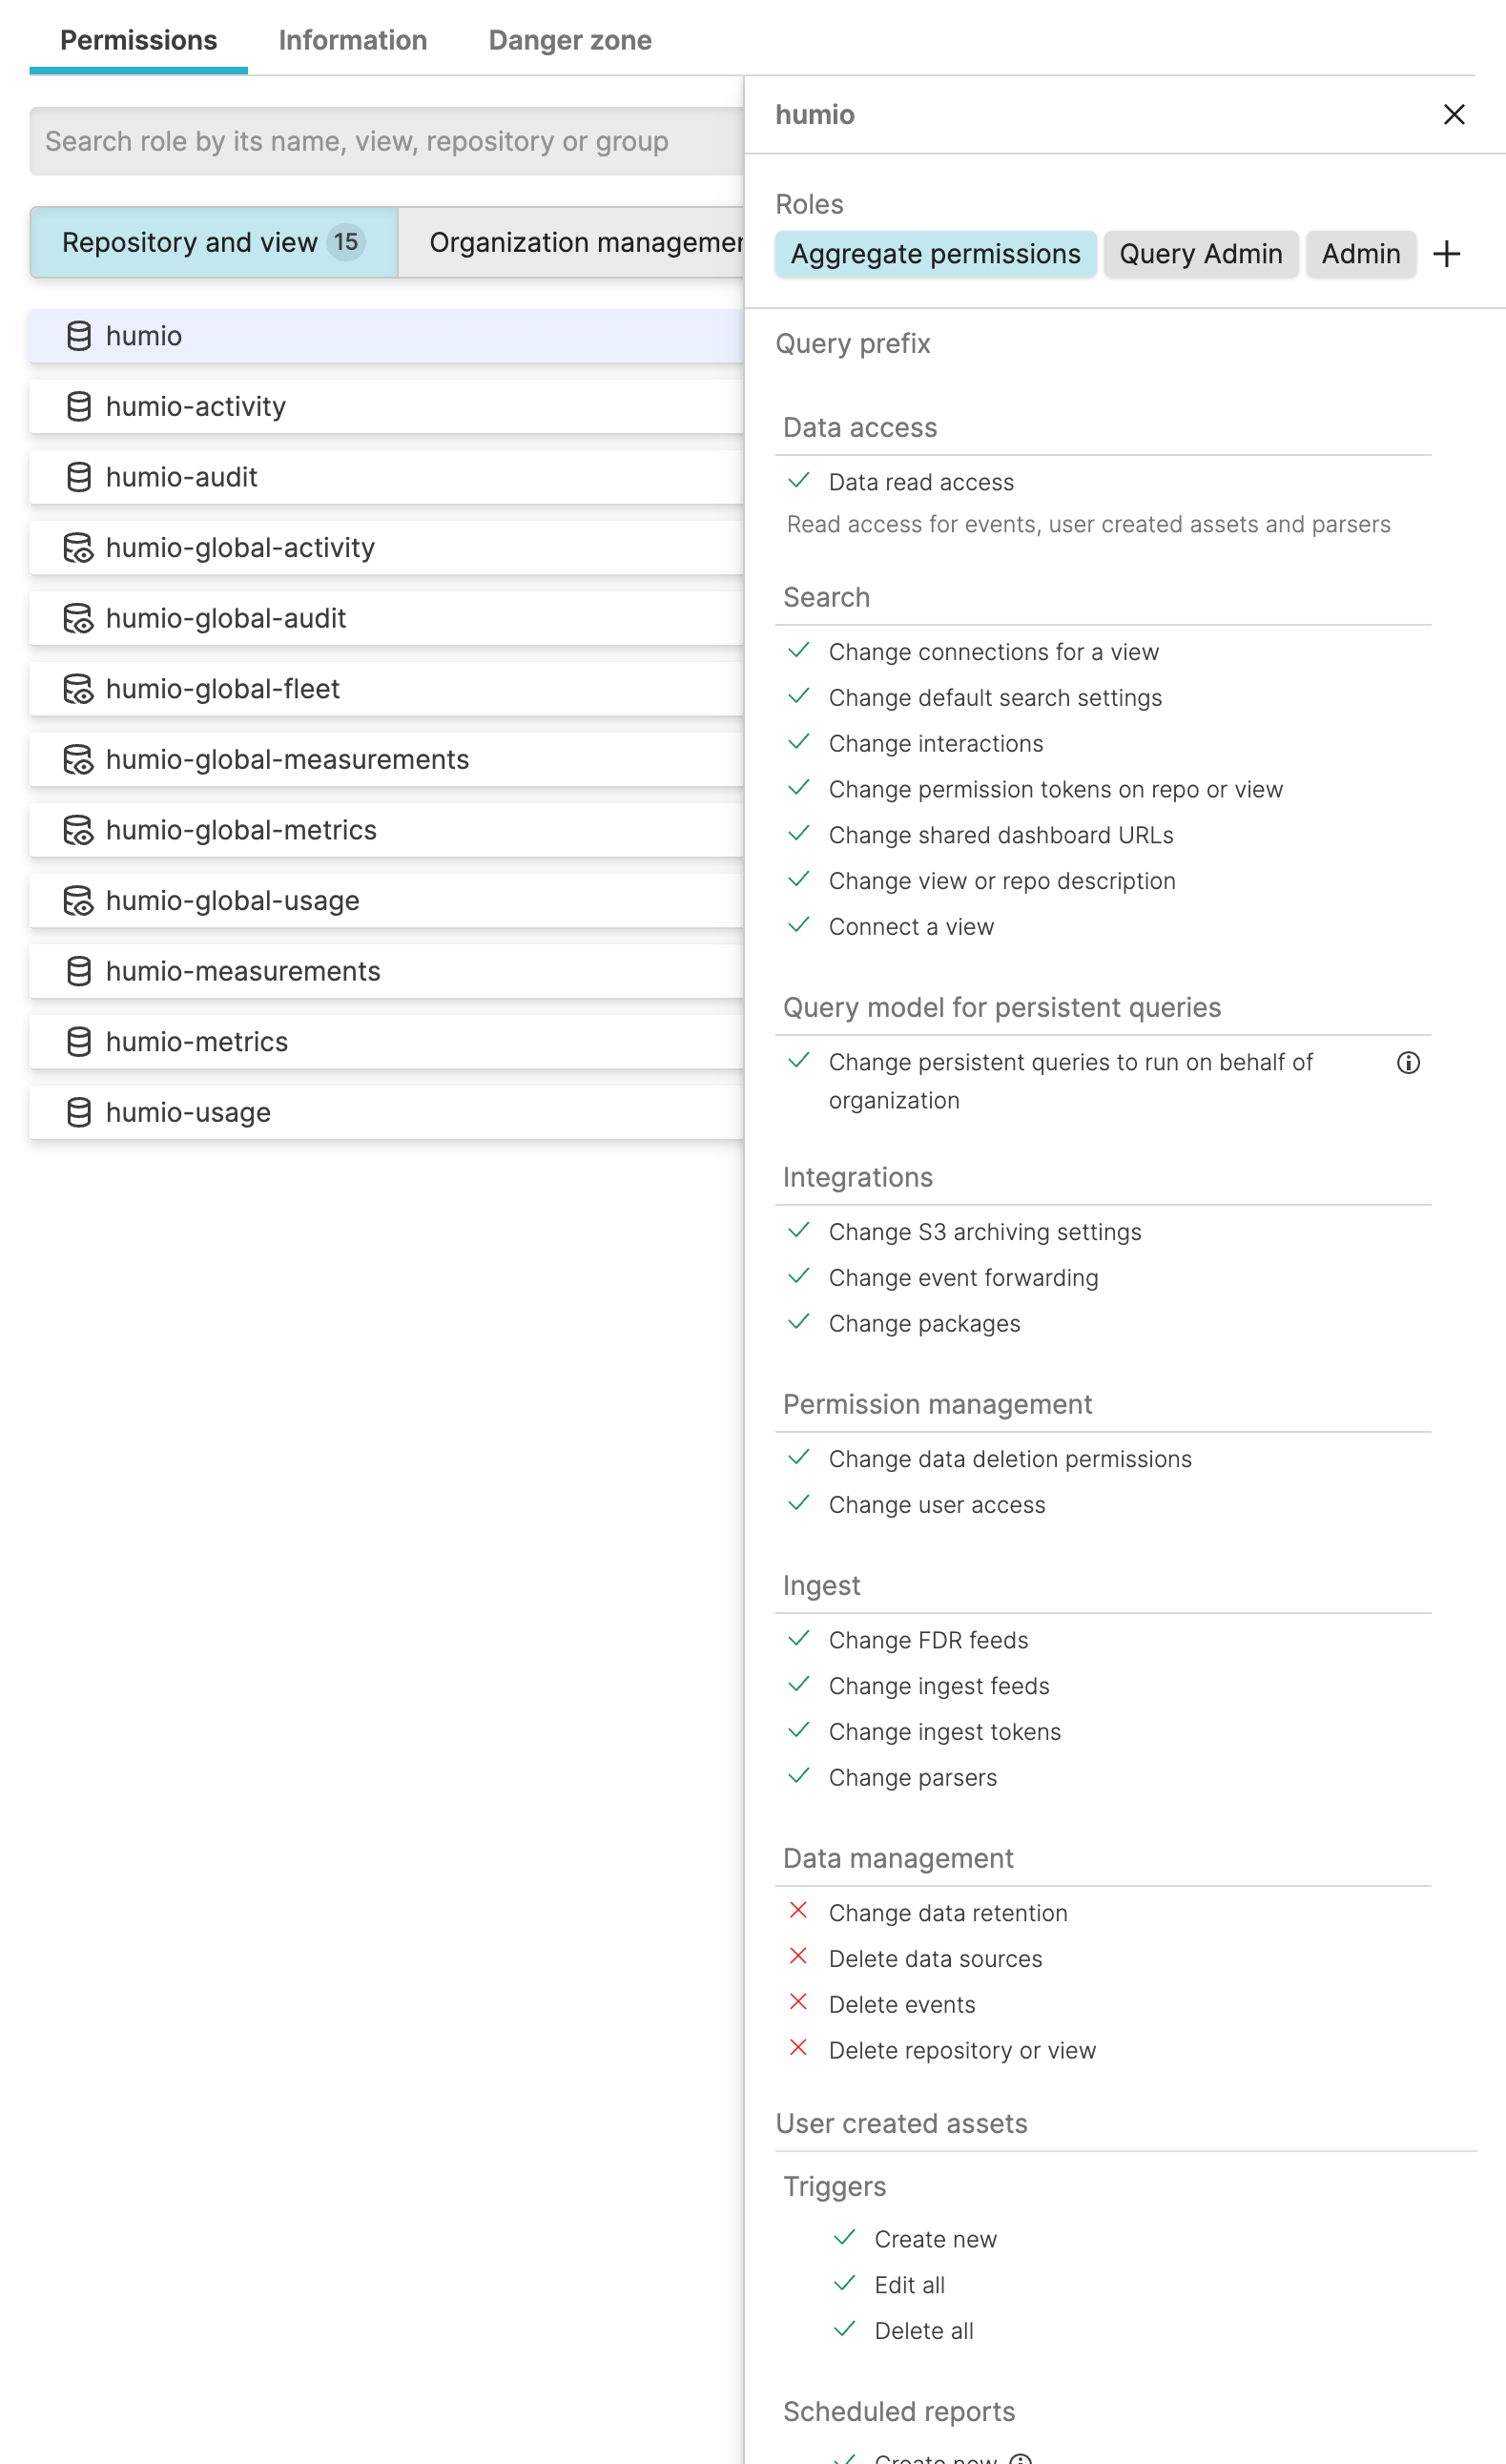Viewport: 1506px width, 2464px height.
Task: Select the Query Admin role
Action: 1201,254
